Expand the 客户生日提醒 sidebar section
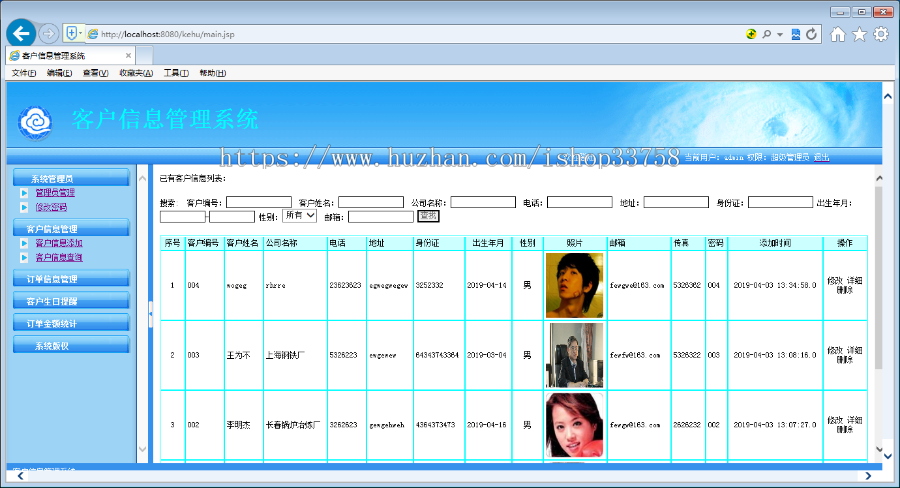 coord(71,300)
